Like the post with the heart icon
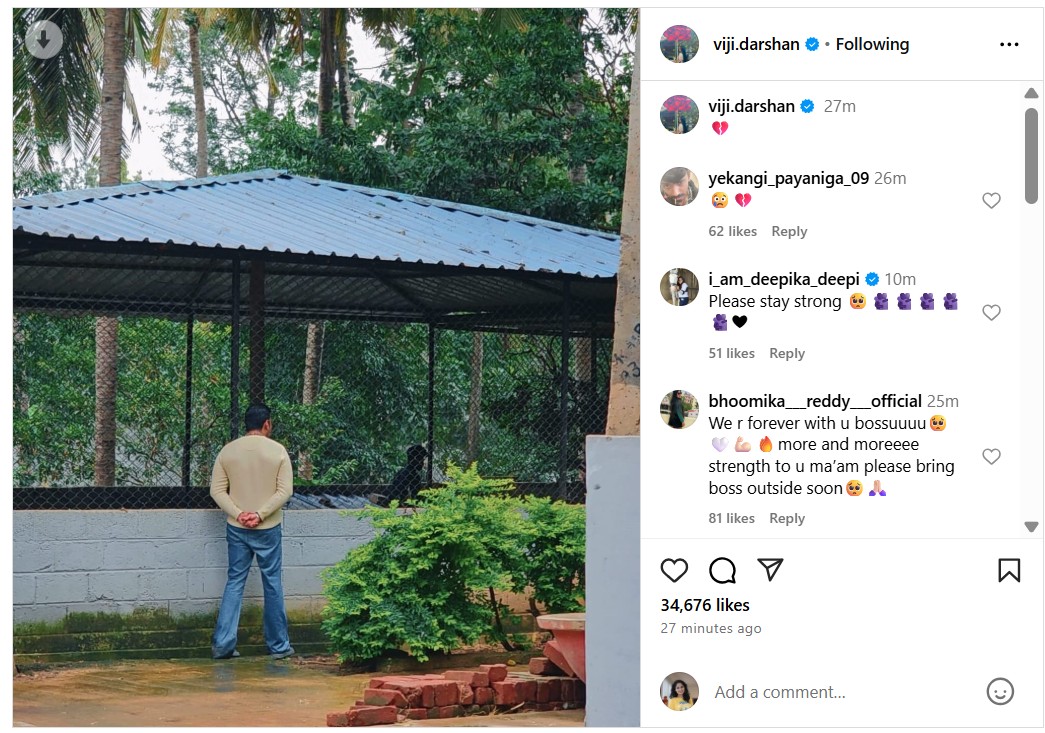The width and height of the screenshot is (1045, 733). point(674,570)
